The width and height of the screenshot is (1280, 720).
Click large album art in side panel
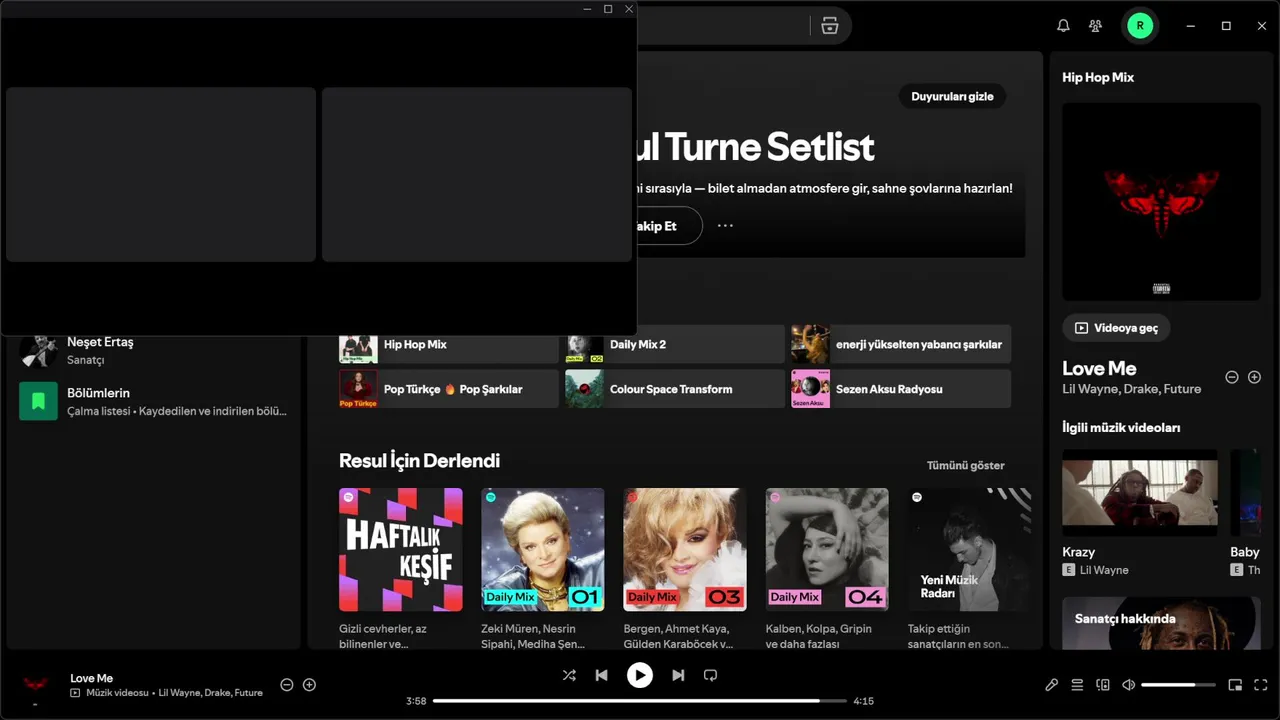coord(1161,201)
